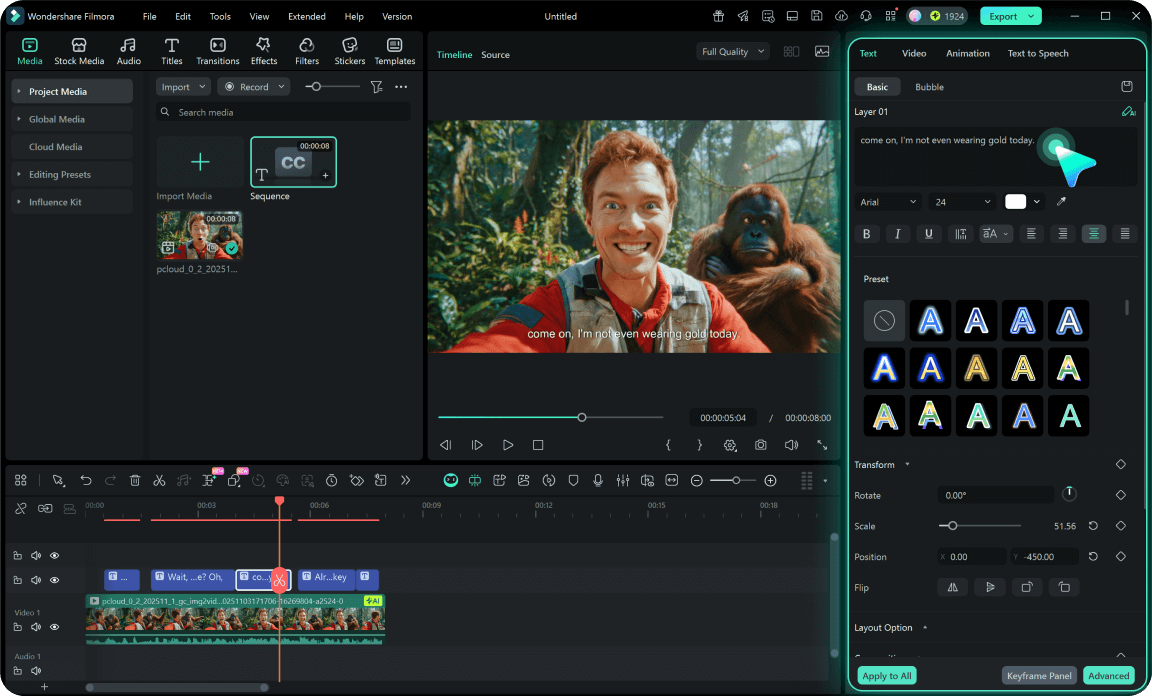Open the Stickers panel
The width and height of the screenshot is (1152, 696).
coord(349,52)
